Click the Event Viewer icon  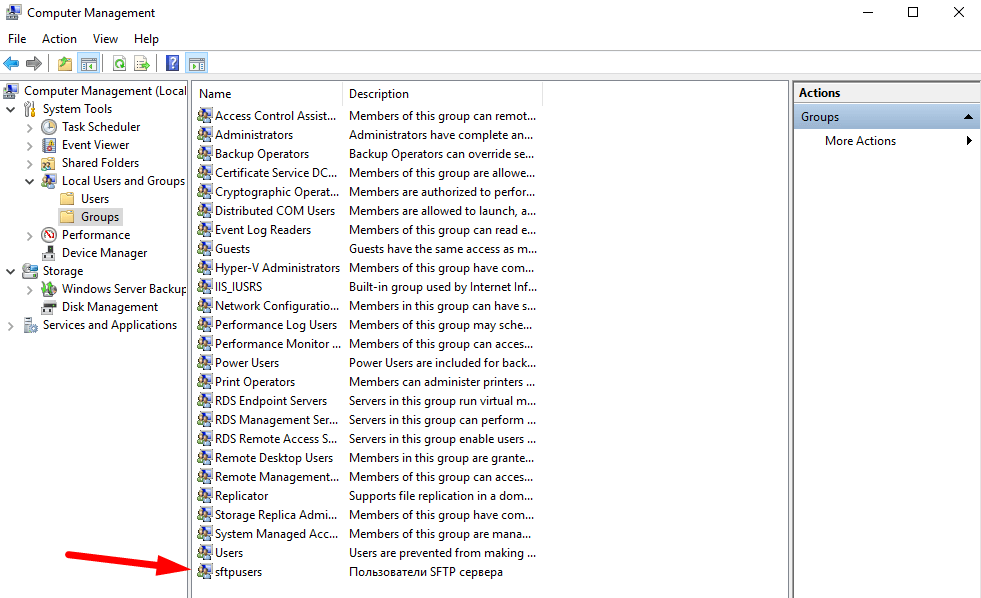click(49, 145)
